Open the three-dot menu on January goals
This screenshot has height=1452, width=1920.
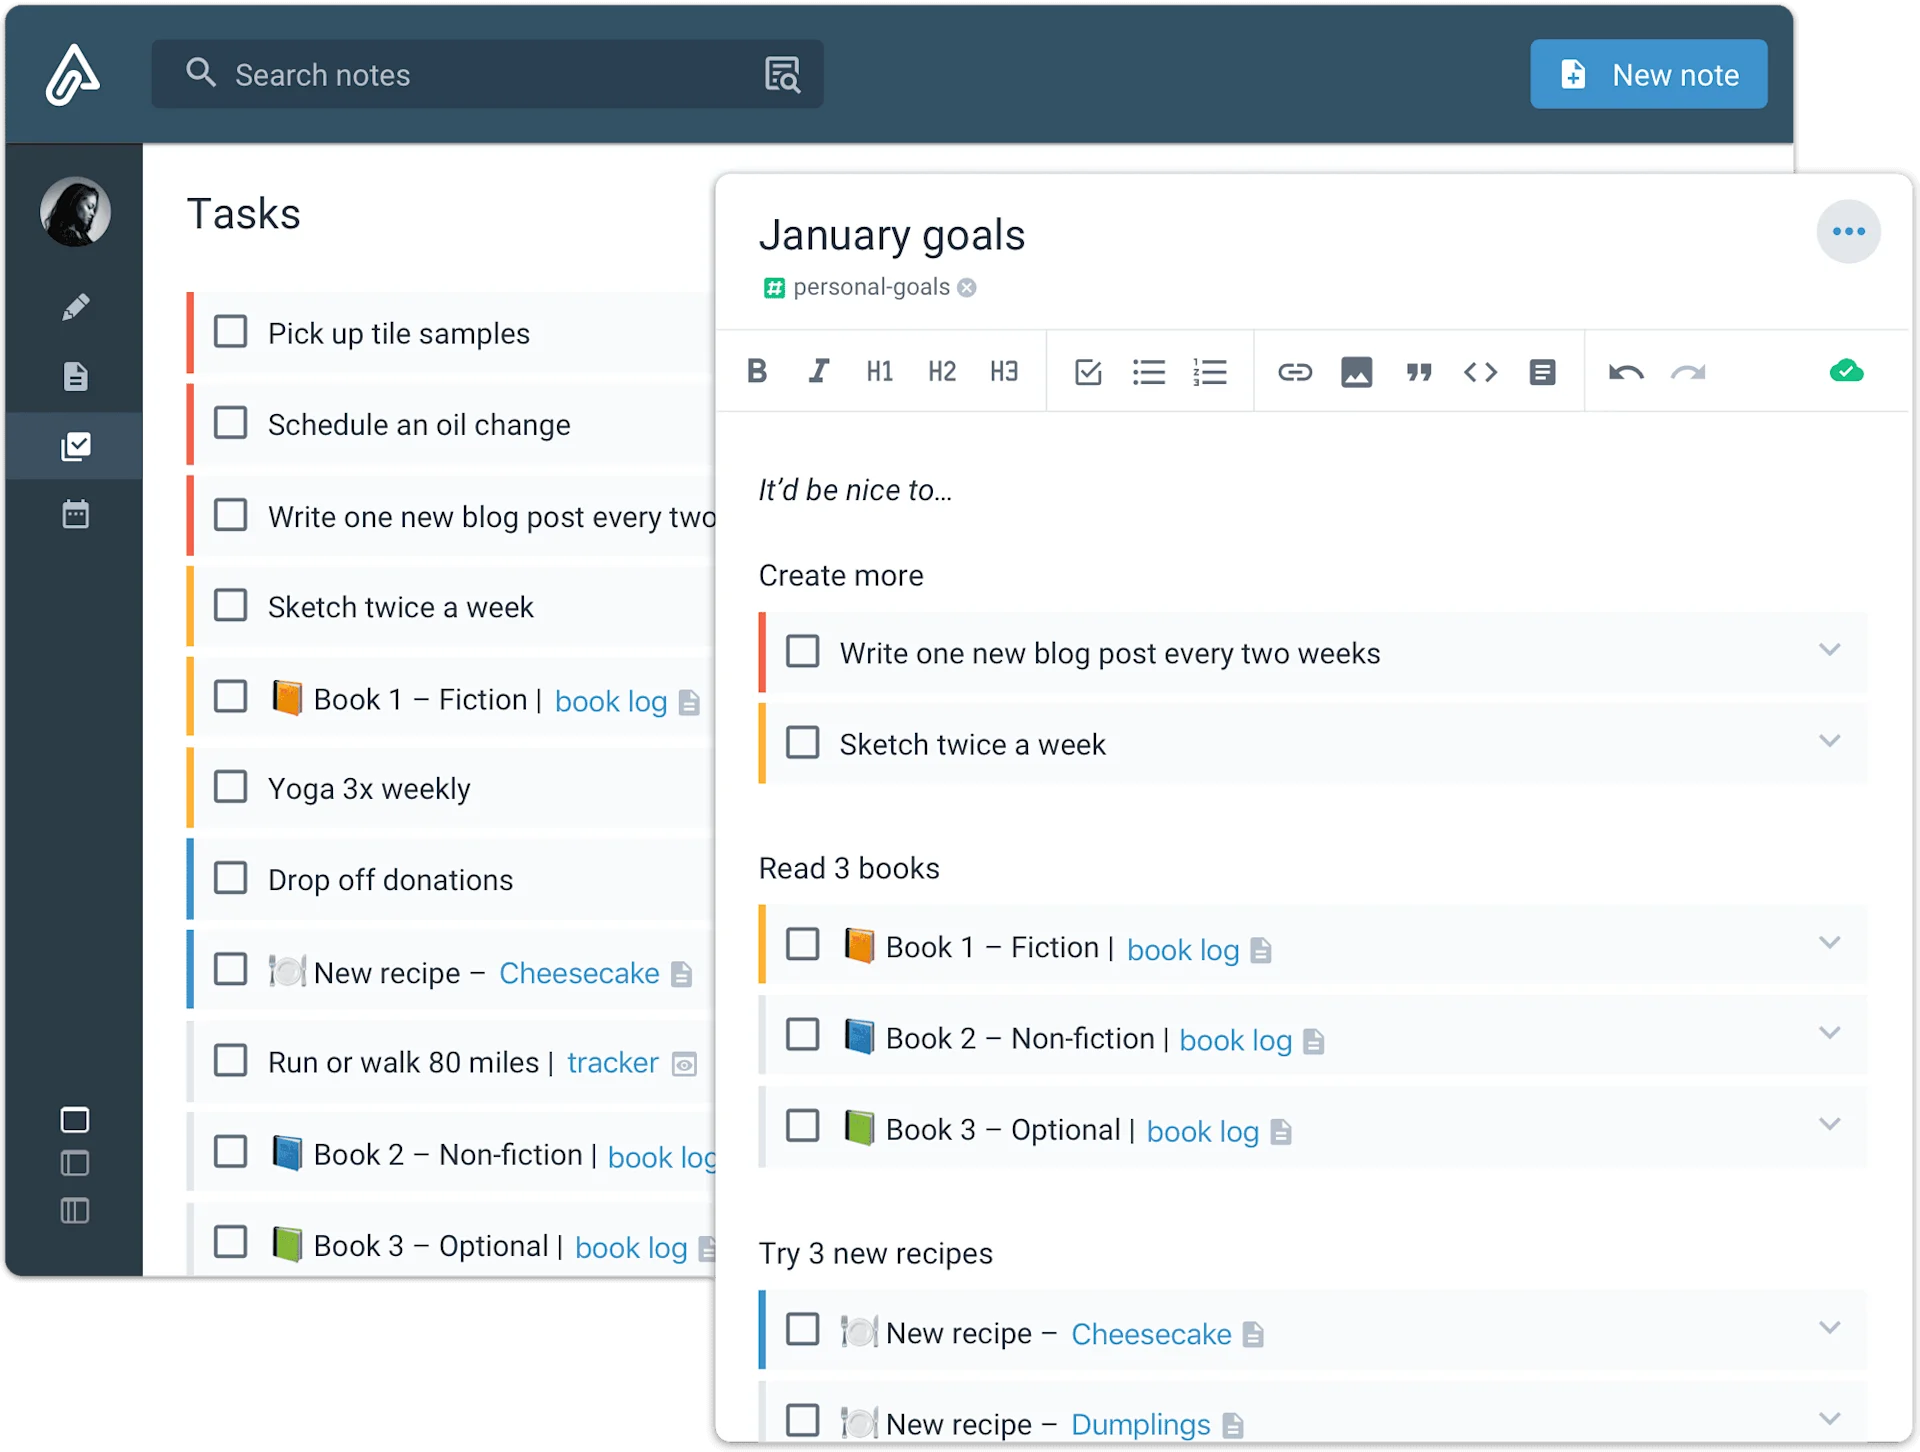tap(1848, 231)
